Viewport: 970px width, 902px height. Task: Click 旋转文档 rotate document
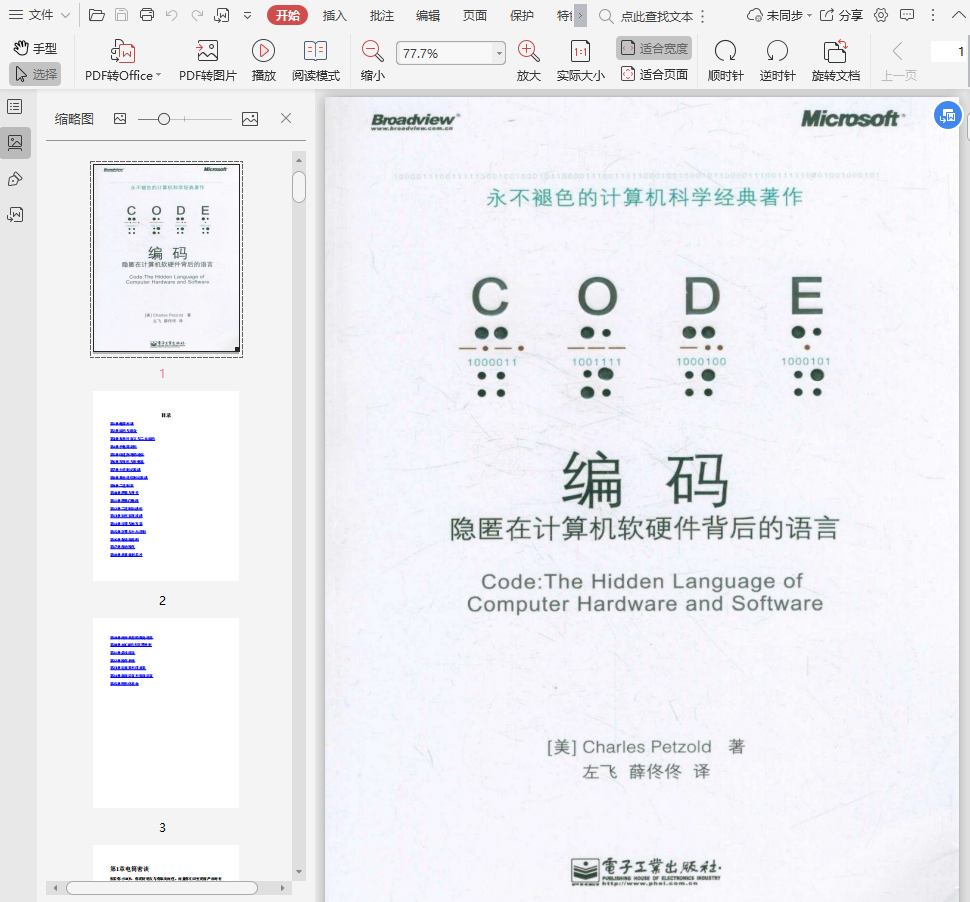coord(836,61)
